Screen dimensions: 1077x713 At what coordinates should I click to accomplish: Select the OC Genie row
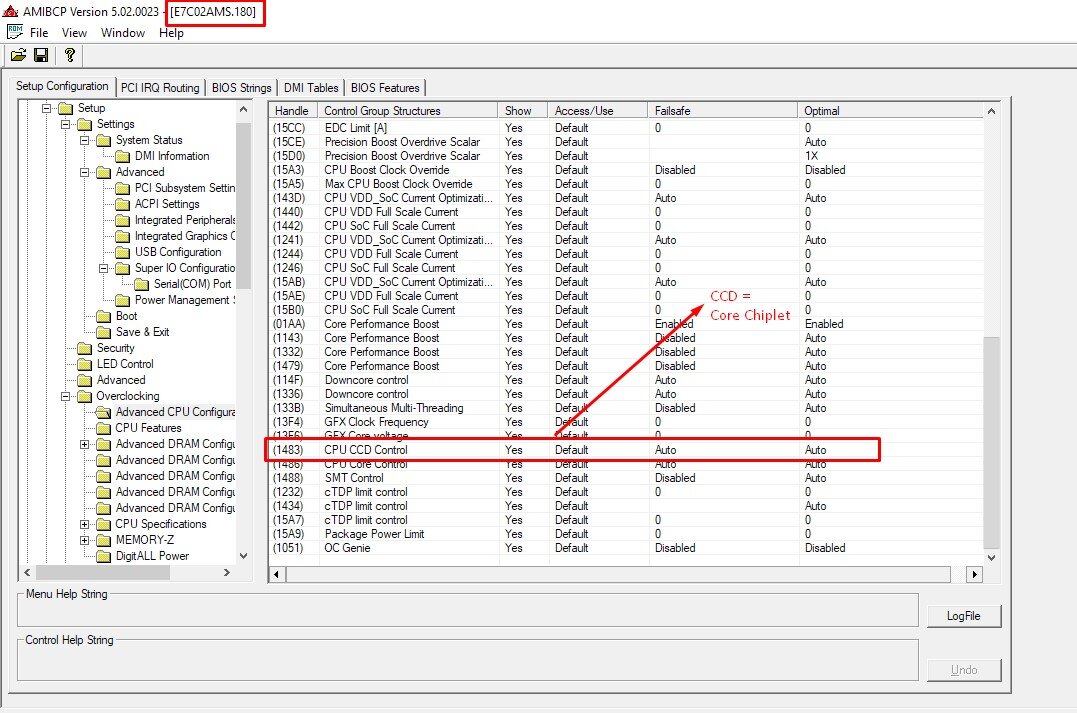click(x=626, y=548)
